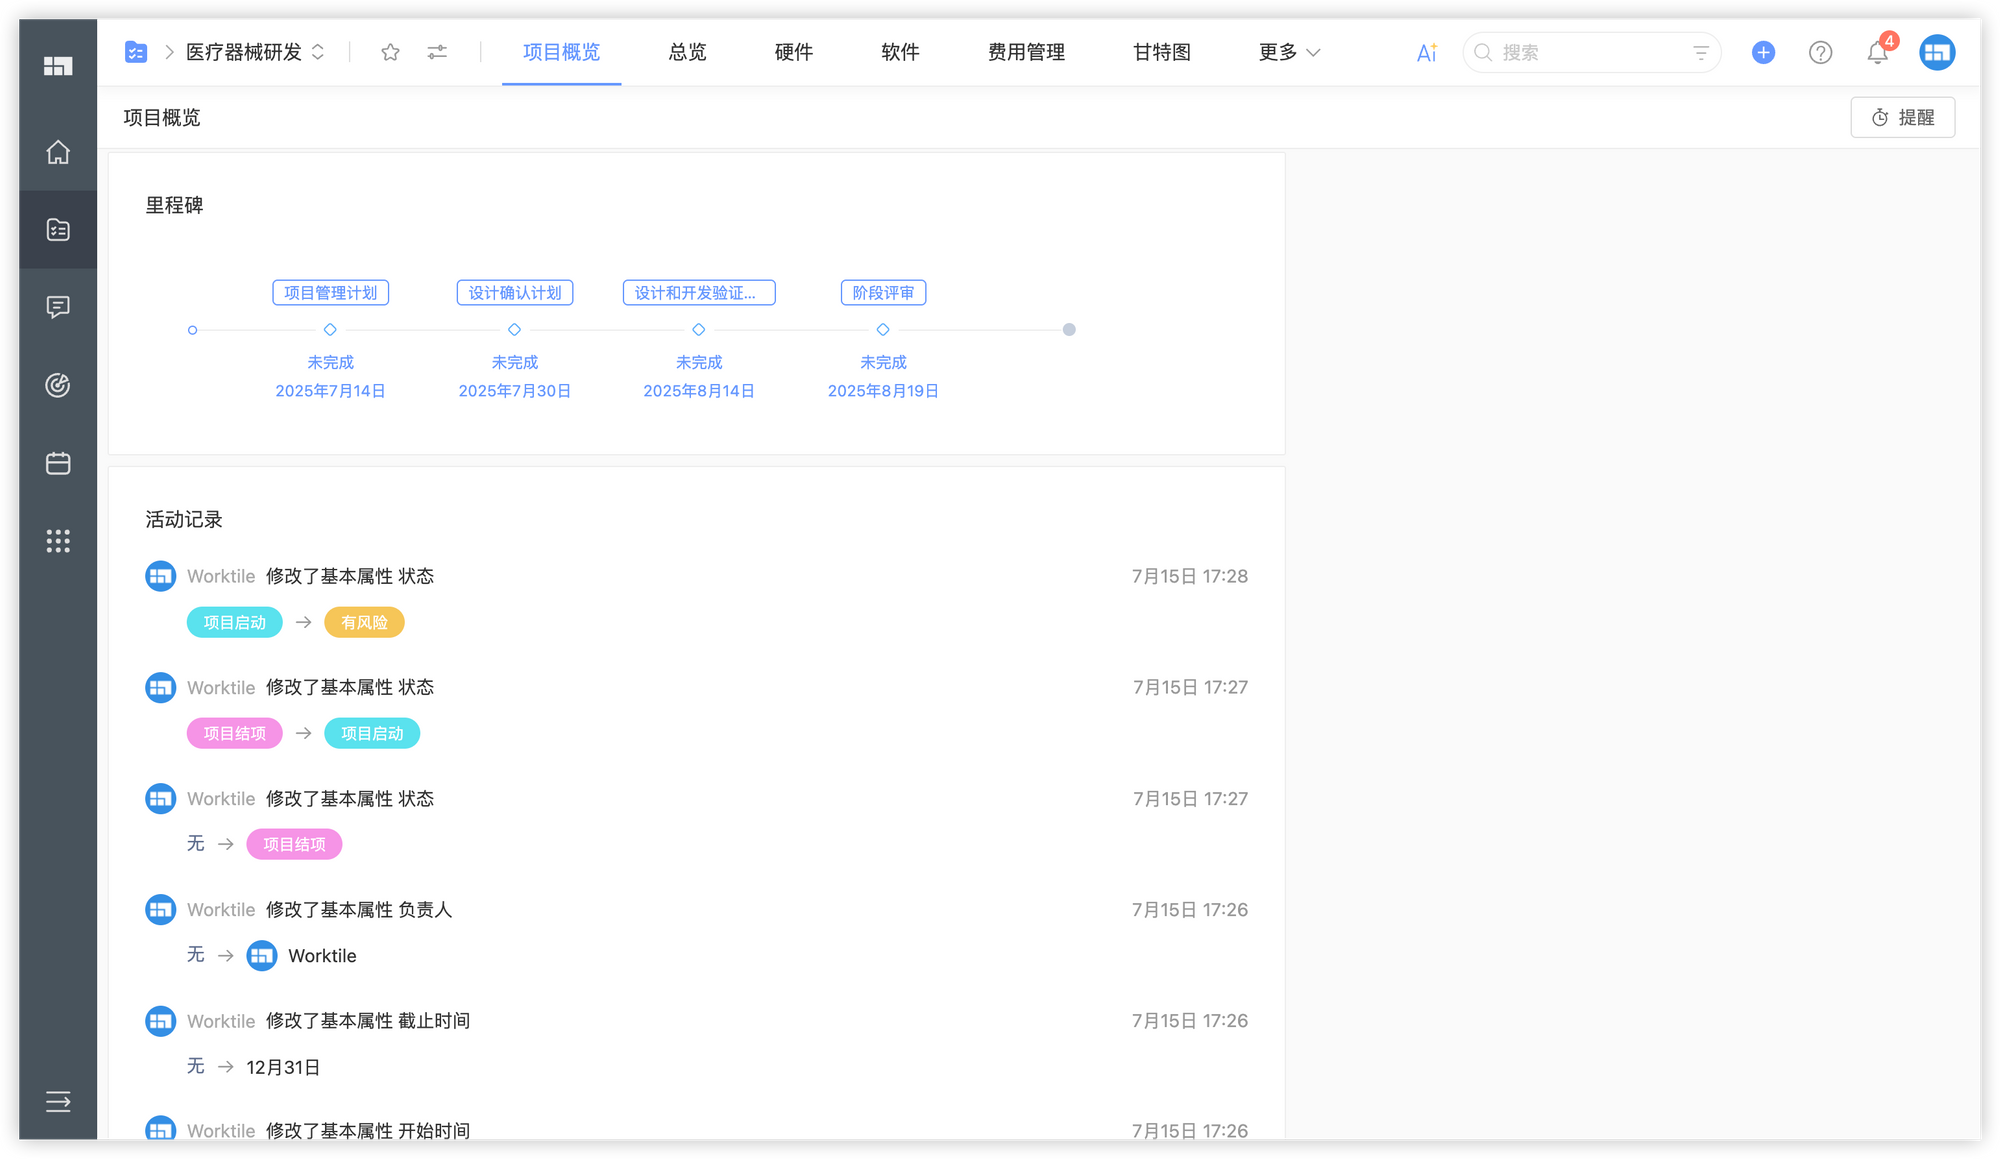Expand the sidebar using the bottom toggle
The height and width of the screenshot is (1159, 2000).
click(x=58, y=1102)
